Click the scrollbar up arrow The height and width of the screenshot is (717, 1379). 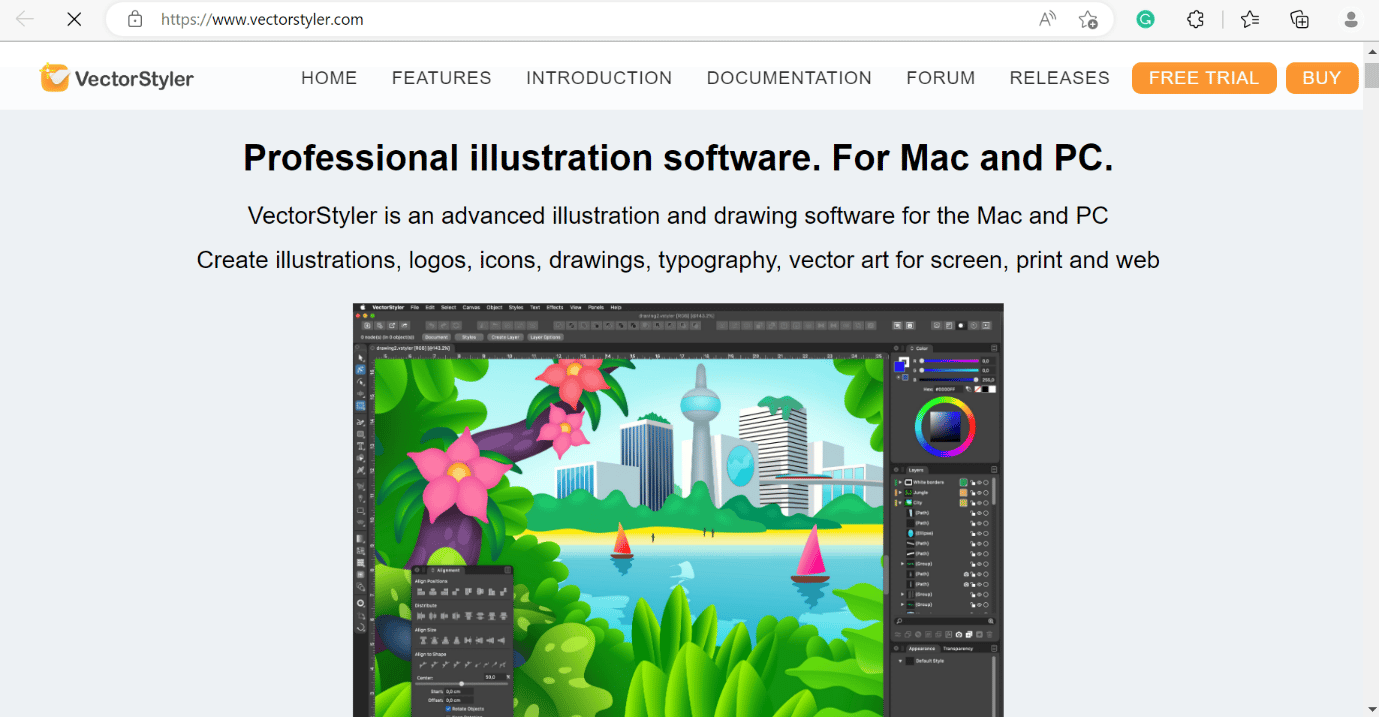[1371, 52]
